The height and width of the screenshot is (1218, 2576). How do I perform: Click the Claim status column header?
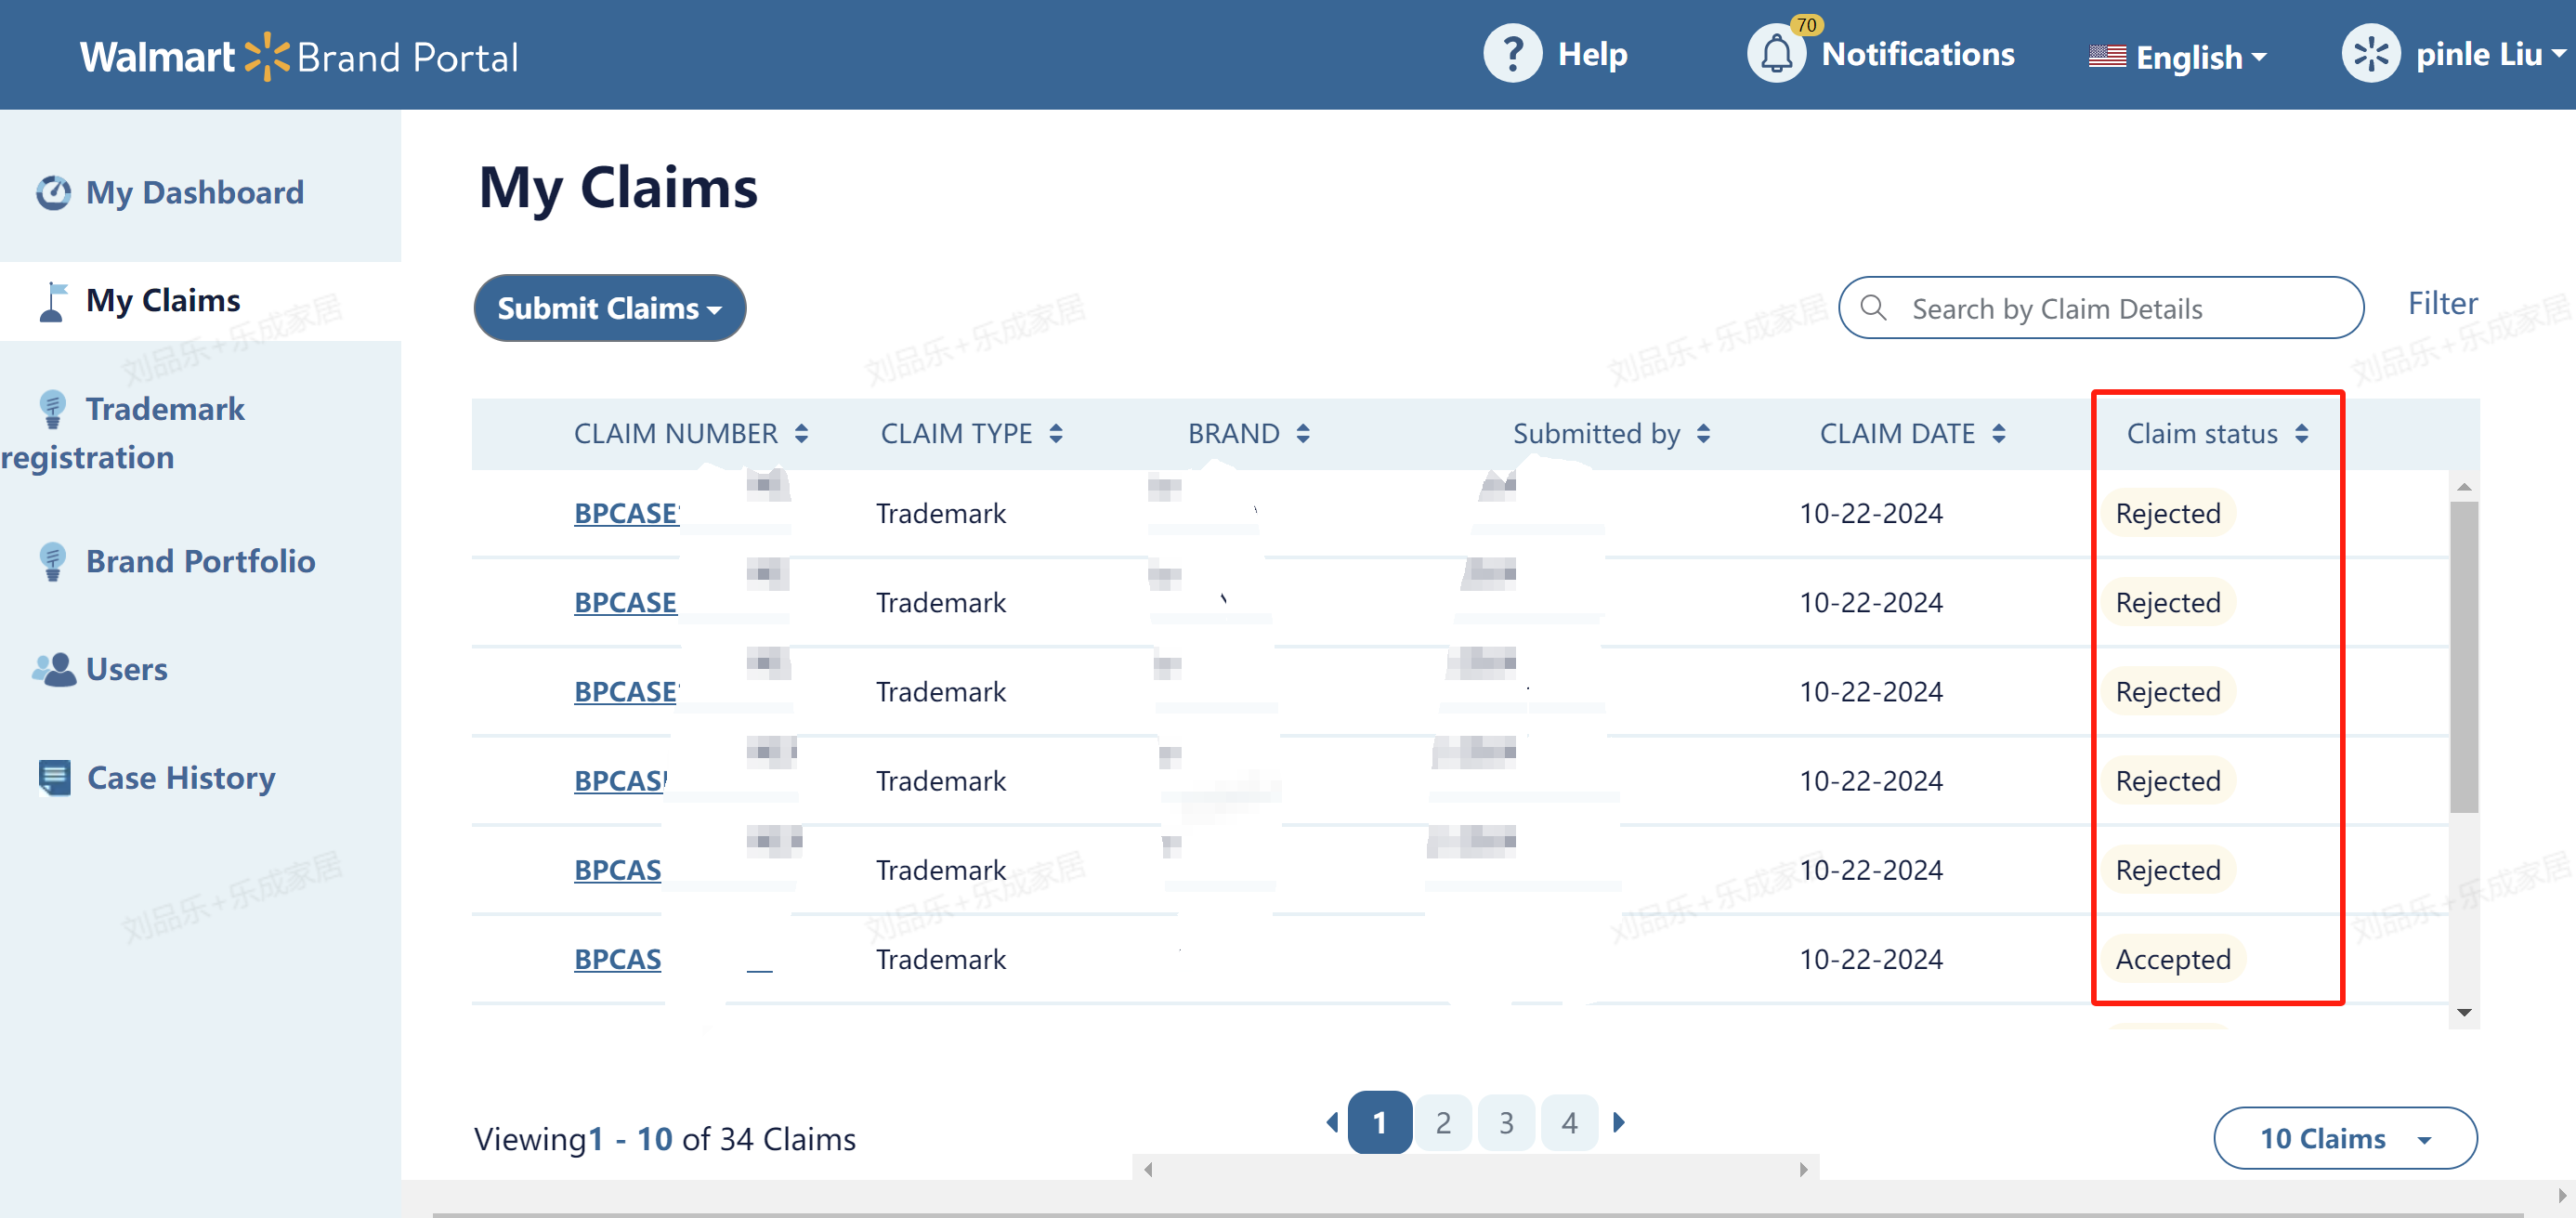tap(2202, 433)
